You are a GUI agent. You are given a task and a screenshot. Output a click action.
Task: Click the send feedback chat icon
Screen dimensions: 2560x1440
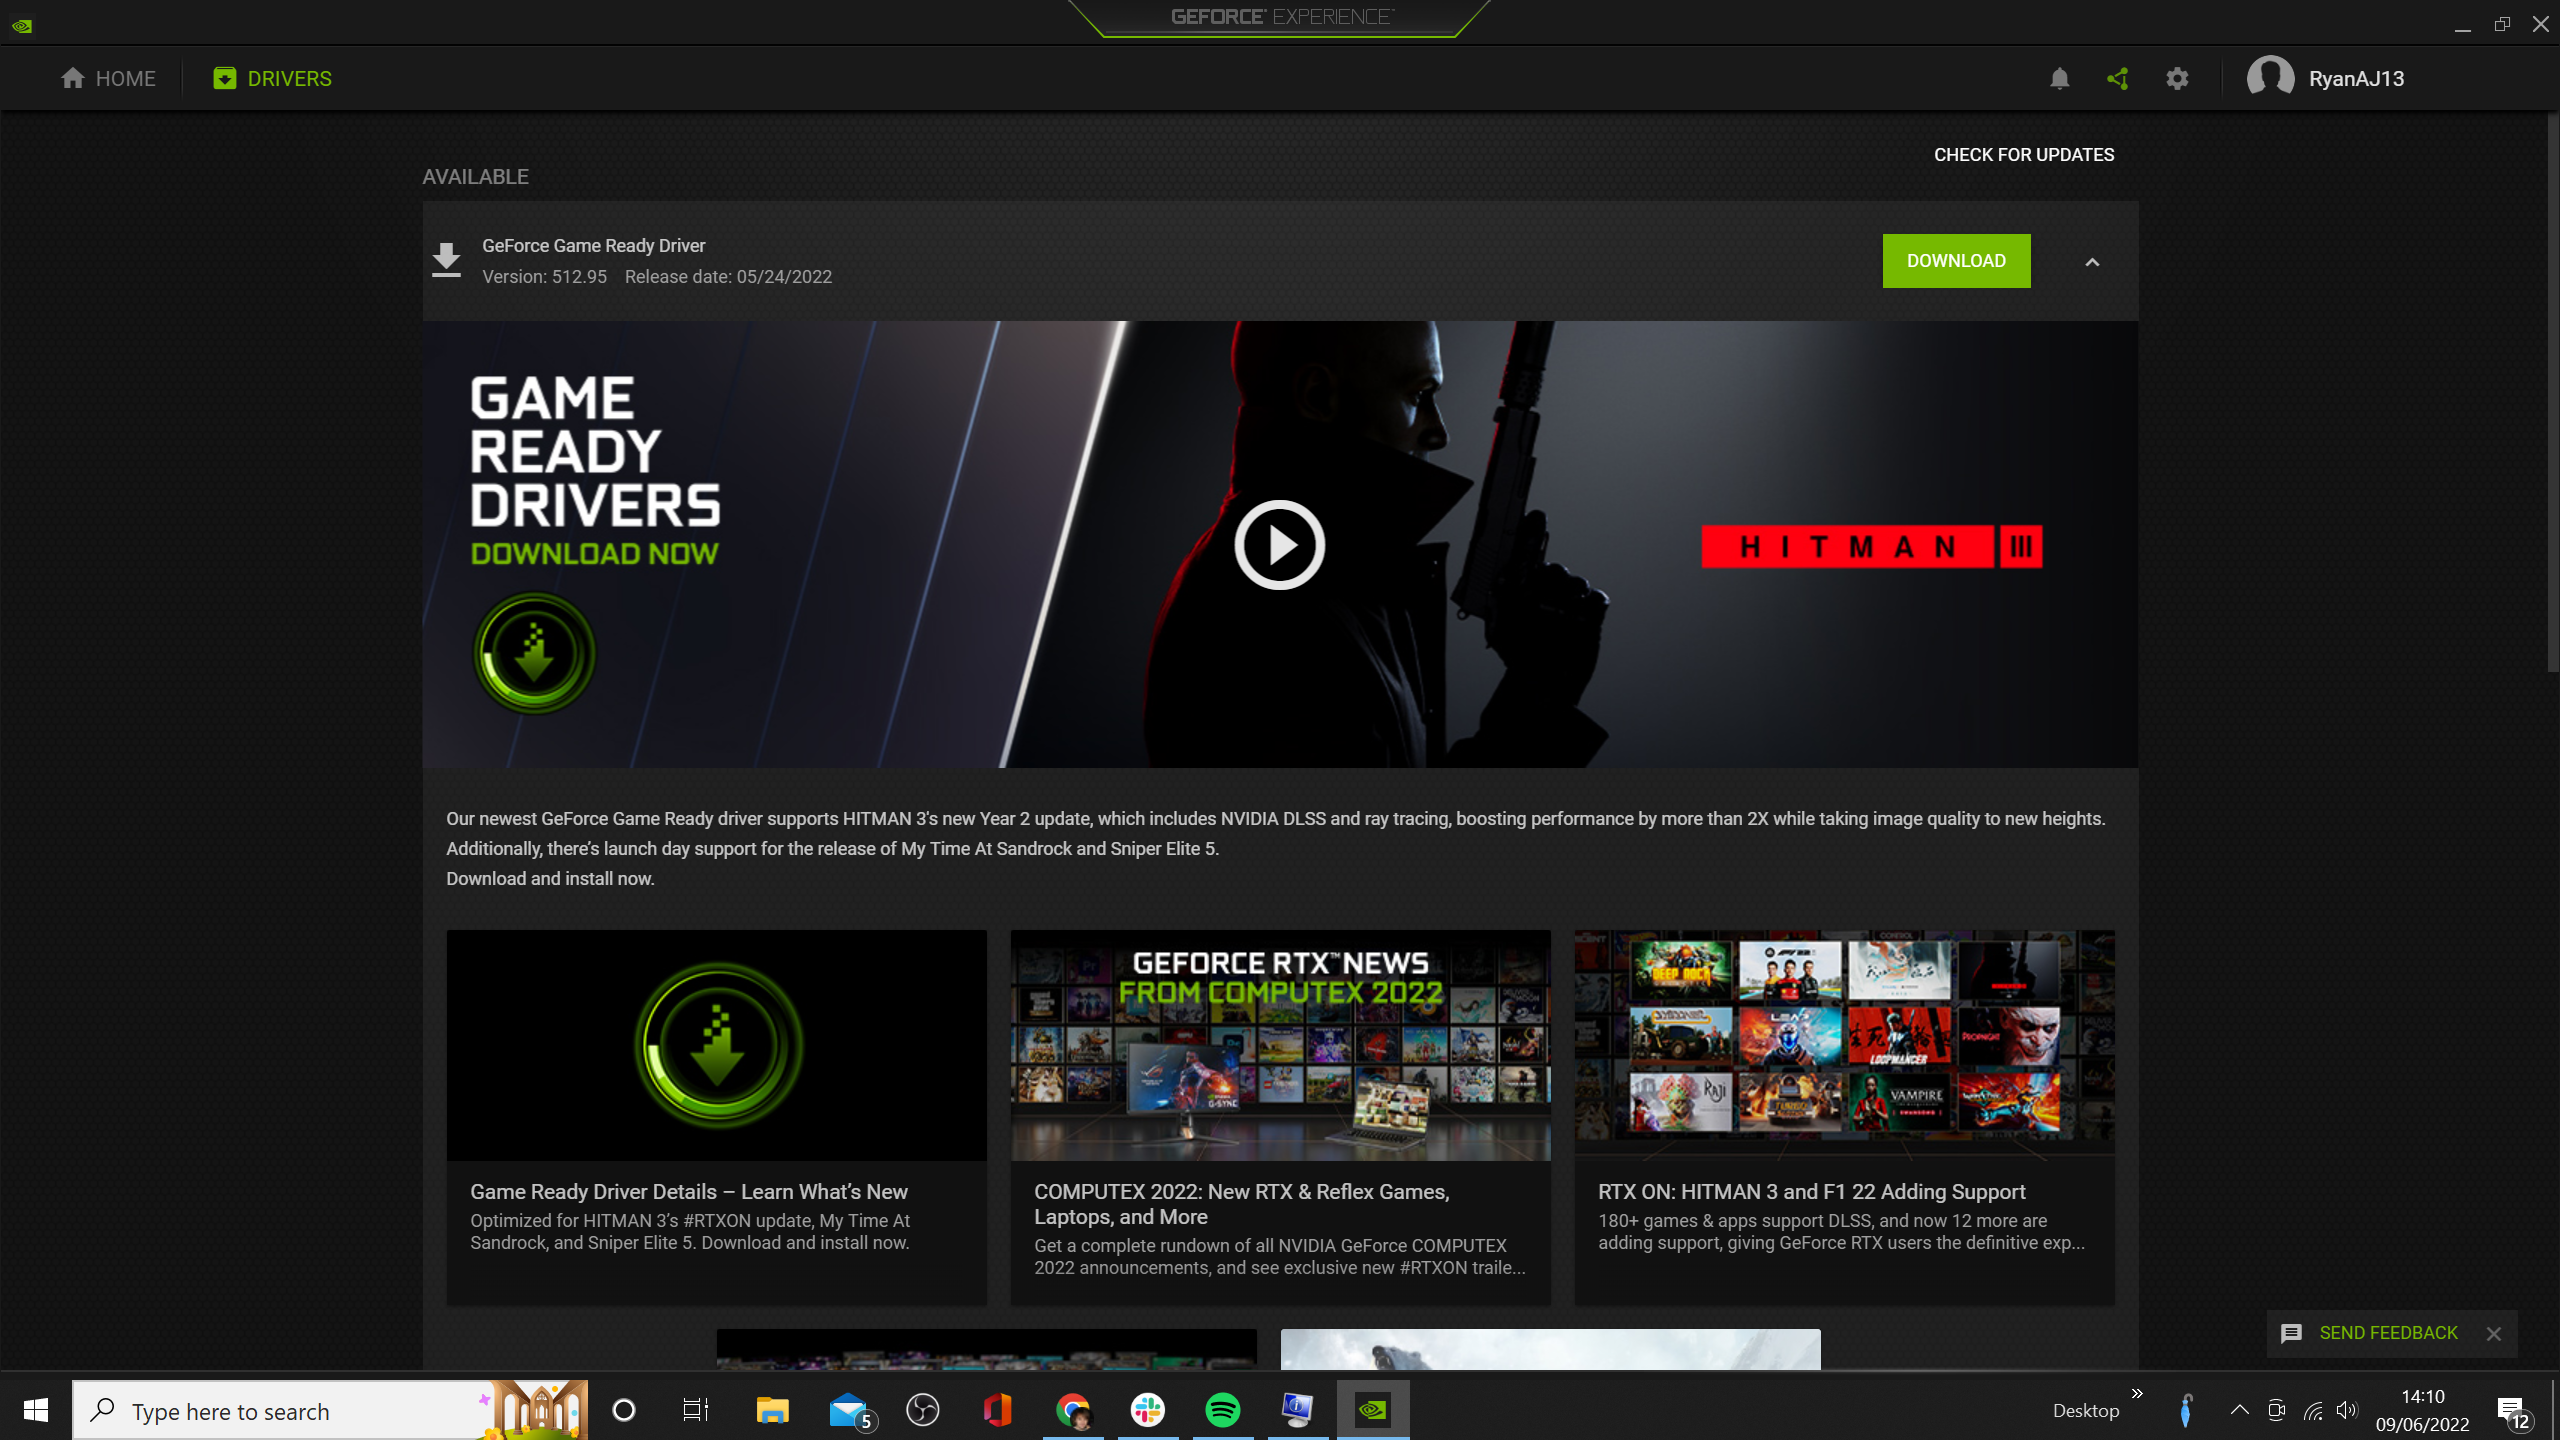[x=2291, y=1333]
